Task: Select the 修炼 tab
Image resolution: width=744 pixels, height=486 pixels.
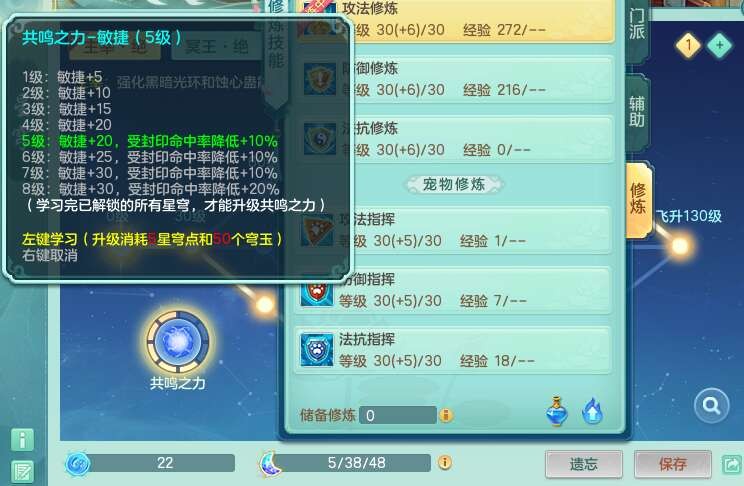Action: point(638,198)
